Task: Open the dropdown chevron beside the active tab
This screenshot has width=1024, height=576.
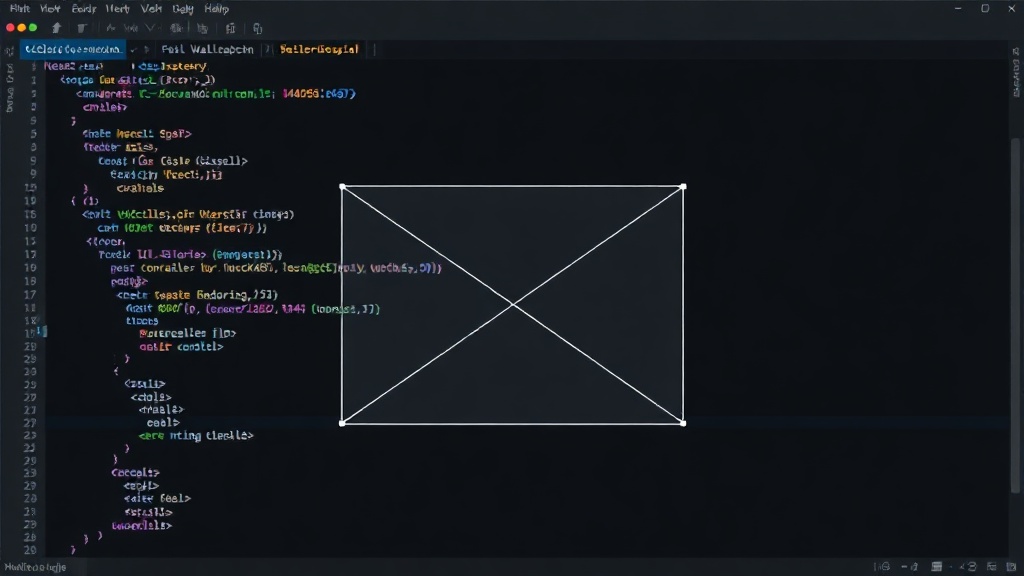Action: point(133,50)
